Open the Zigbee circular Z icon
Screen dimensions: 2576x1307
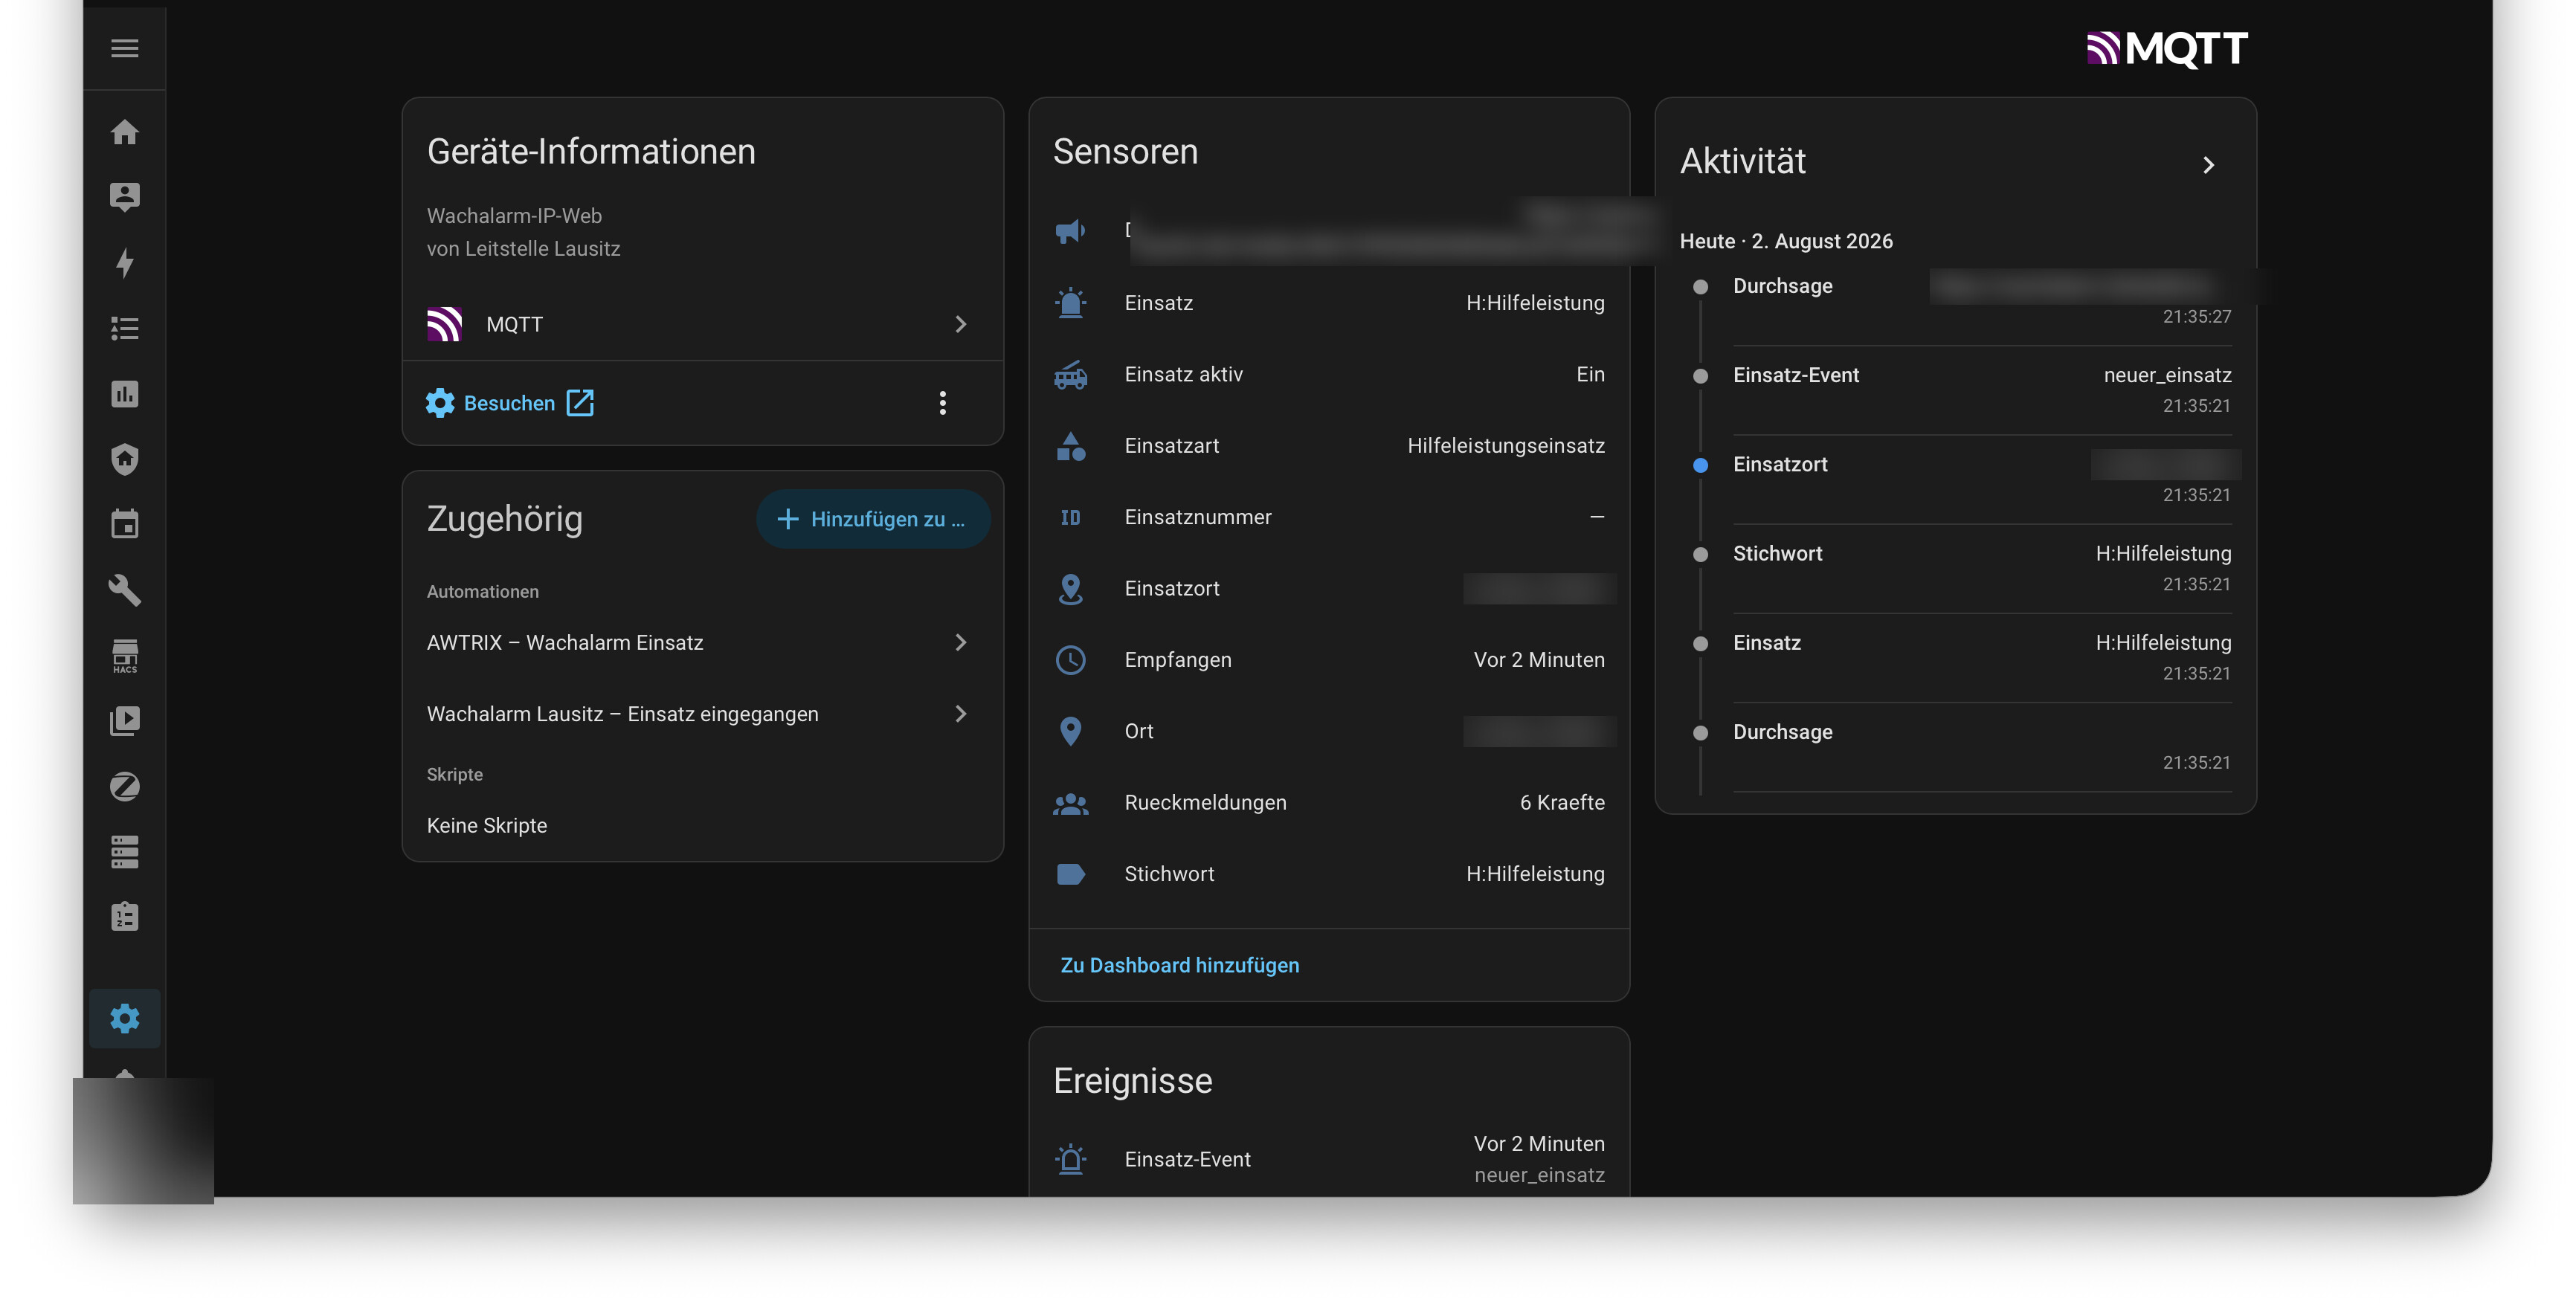(124, 786)
